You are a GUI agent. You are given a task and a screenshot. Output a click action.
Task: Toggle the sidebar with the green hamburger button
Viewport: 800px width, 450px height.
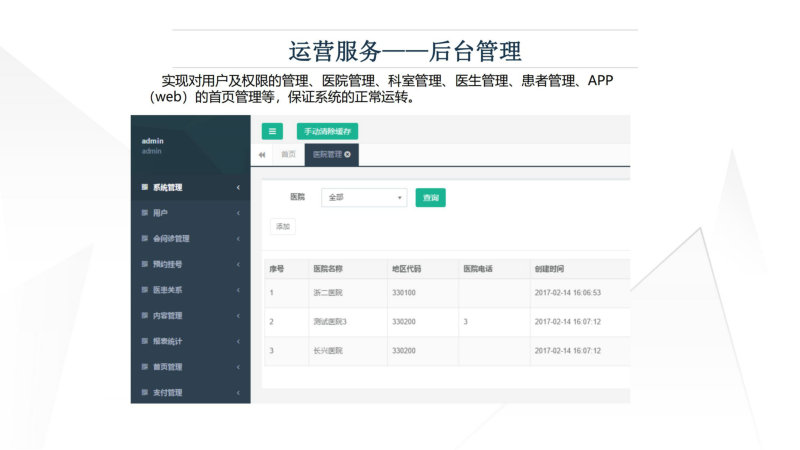[272, 131]
